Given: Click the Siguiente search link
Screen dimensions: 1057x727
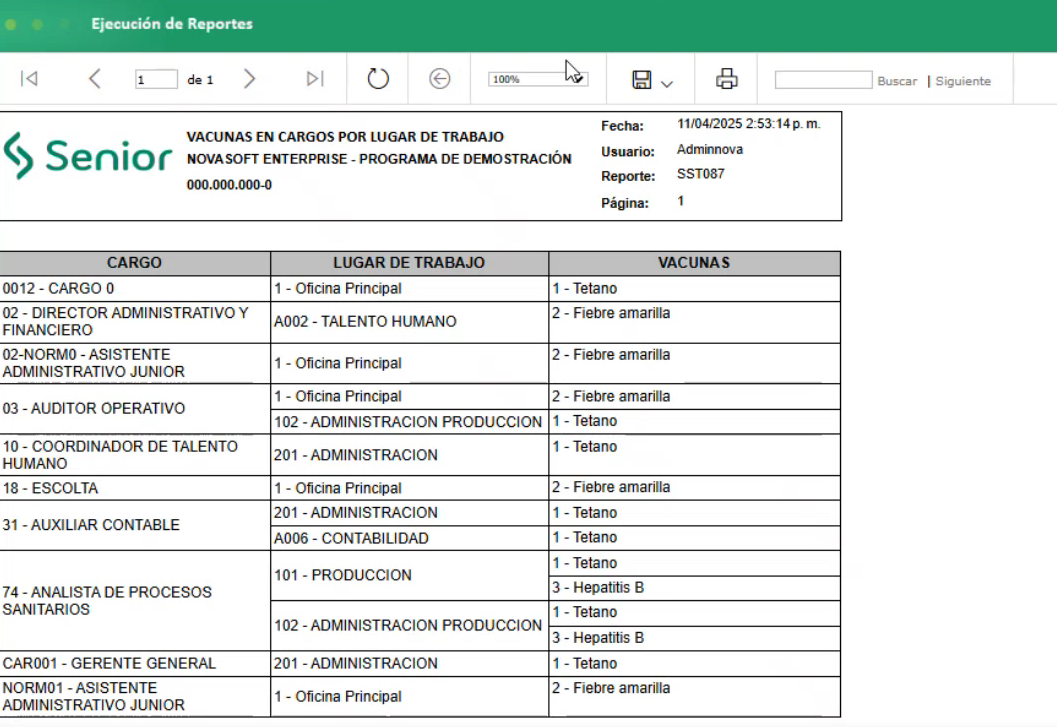Looking at the screenshot, I should tap(963, 81).
